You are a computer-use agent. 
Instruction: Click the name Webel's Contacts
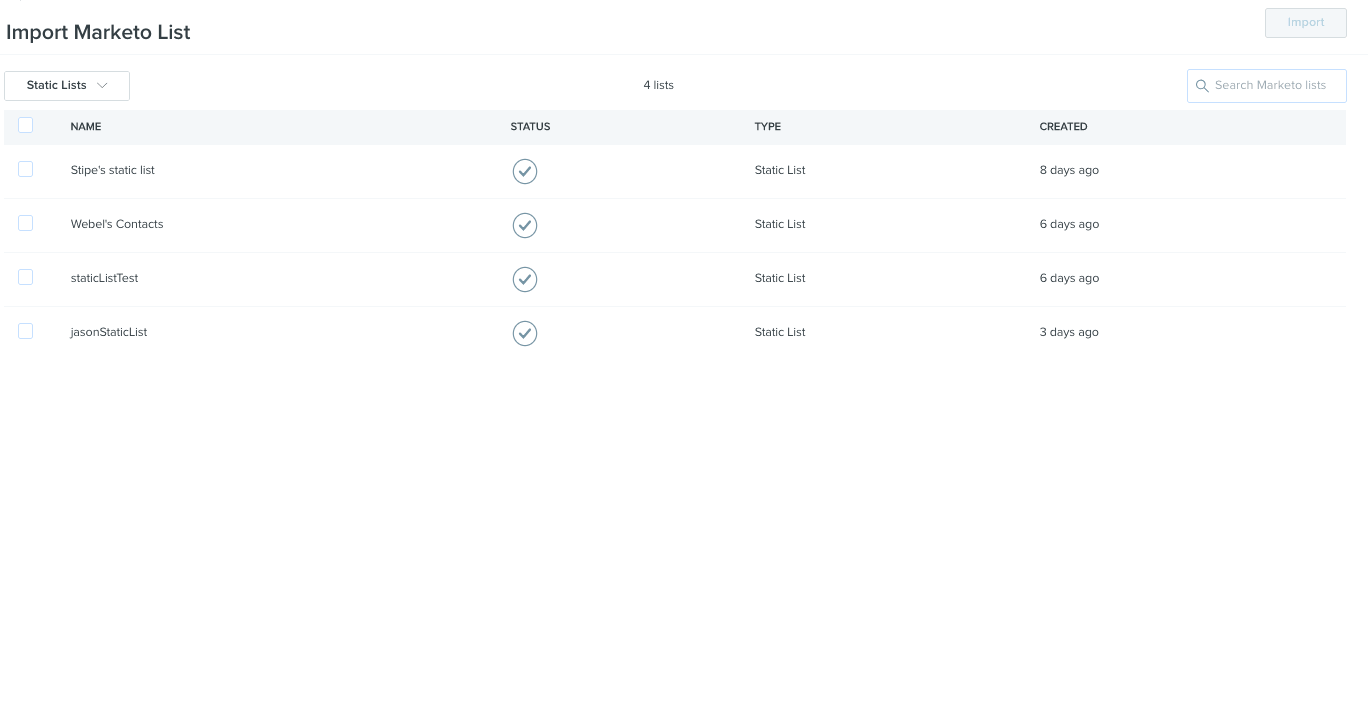(x=117, y=224)
